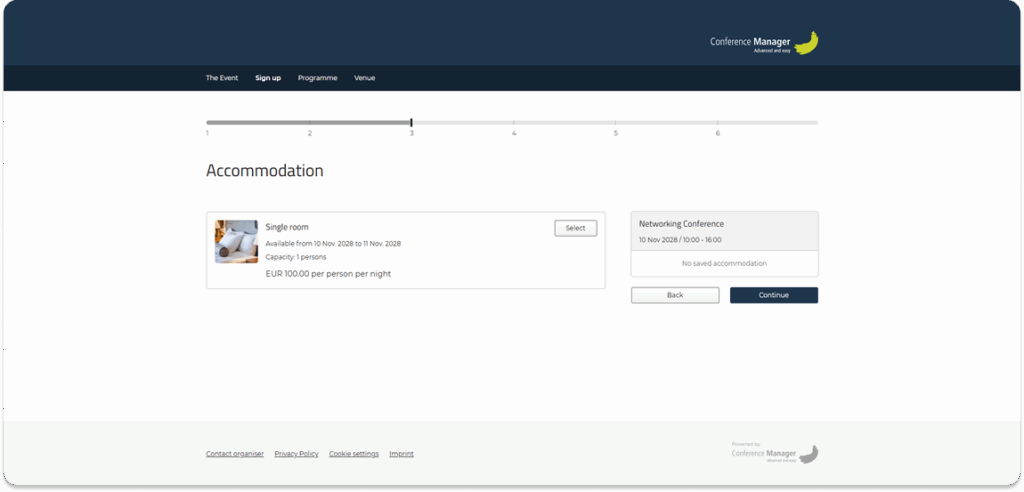
Task: Jump to step 6 on progress bar
Action: click(718, 123)
